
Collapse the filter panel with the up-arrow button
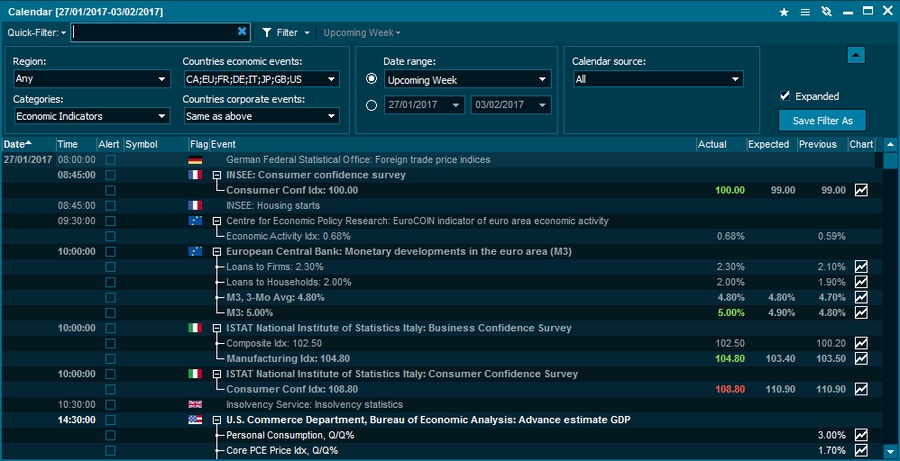(x=855, y=55)
